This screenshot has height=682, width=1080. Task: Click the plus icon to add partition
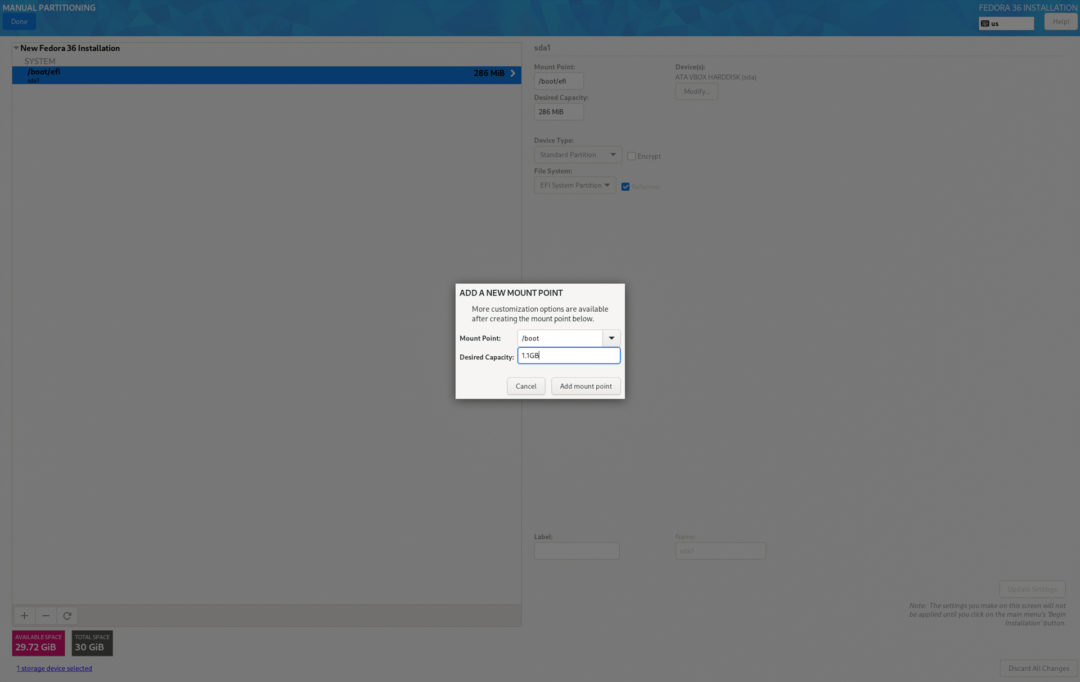[24, 616]
